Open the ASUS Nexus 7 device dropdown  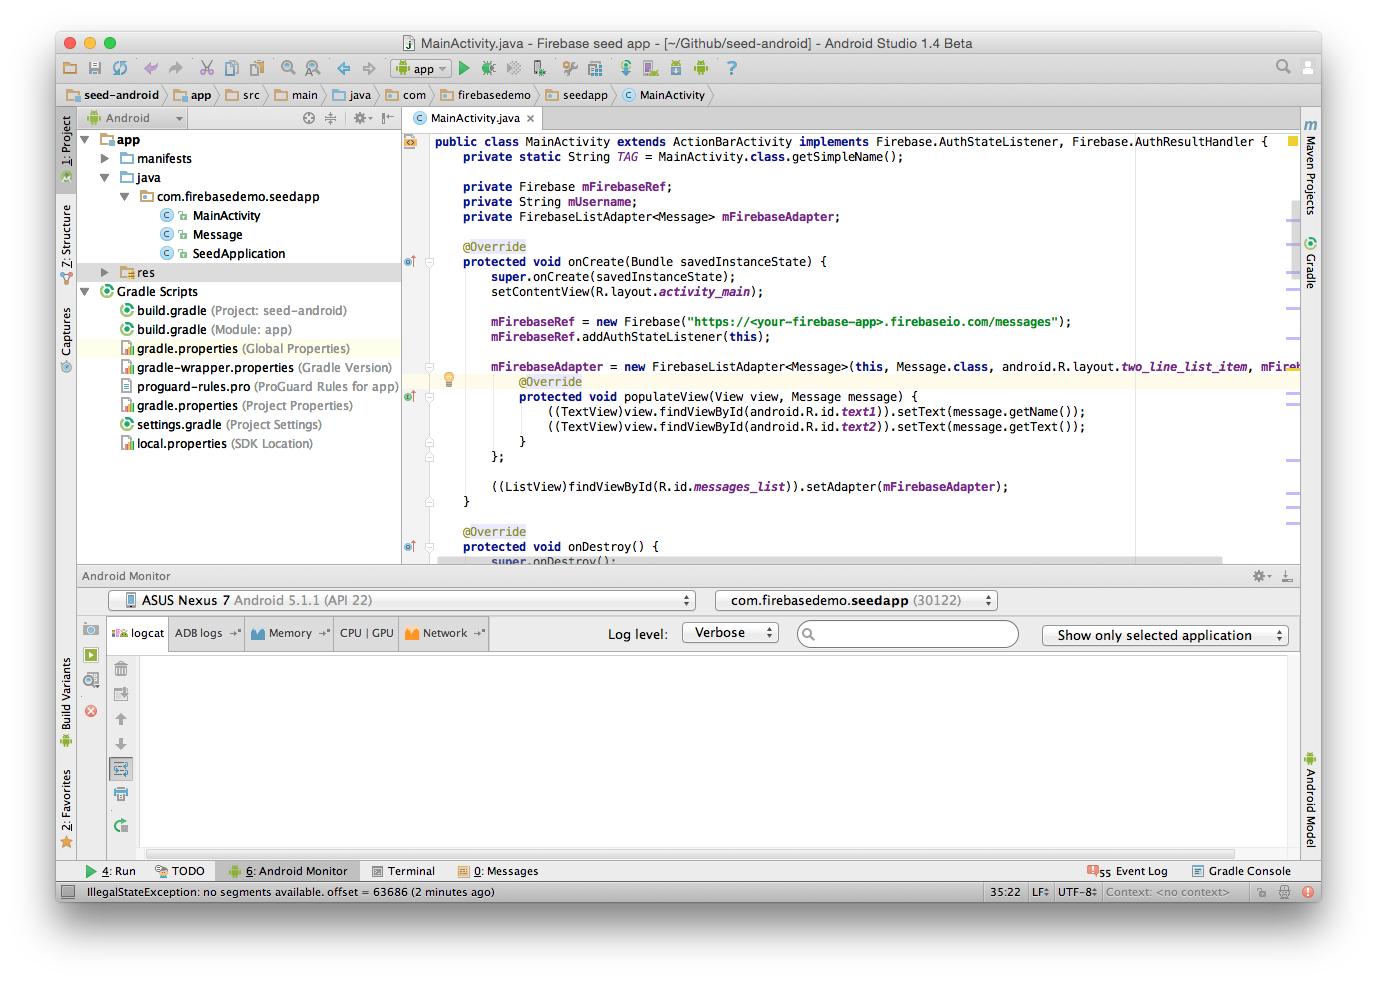(x=401, y=600)
